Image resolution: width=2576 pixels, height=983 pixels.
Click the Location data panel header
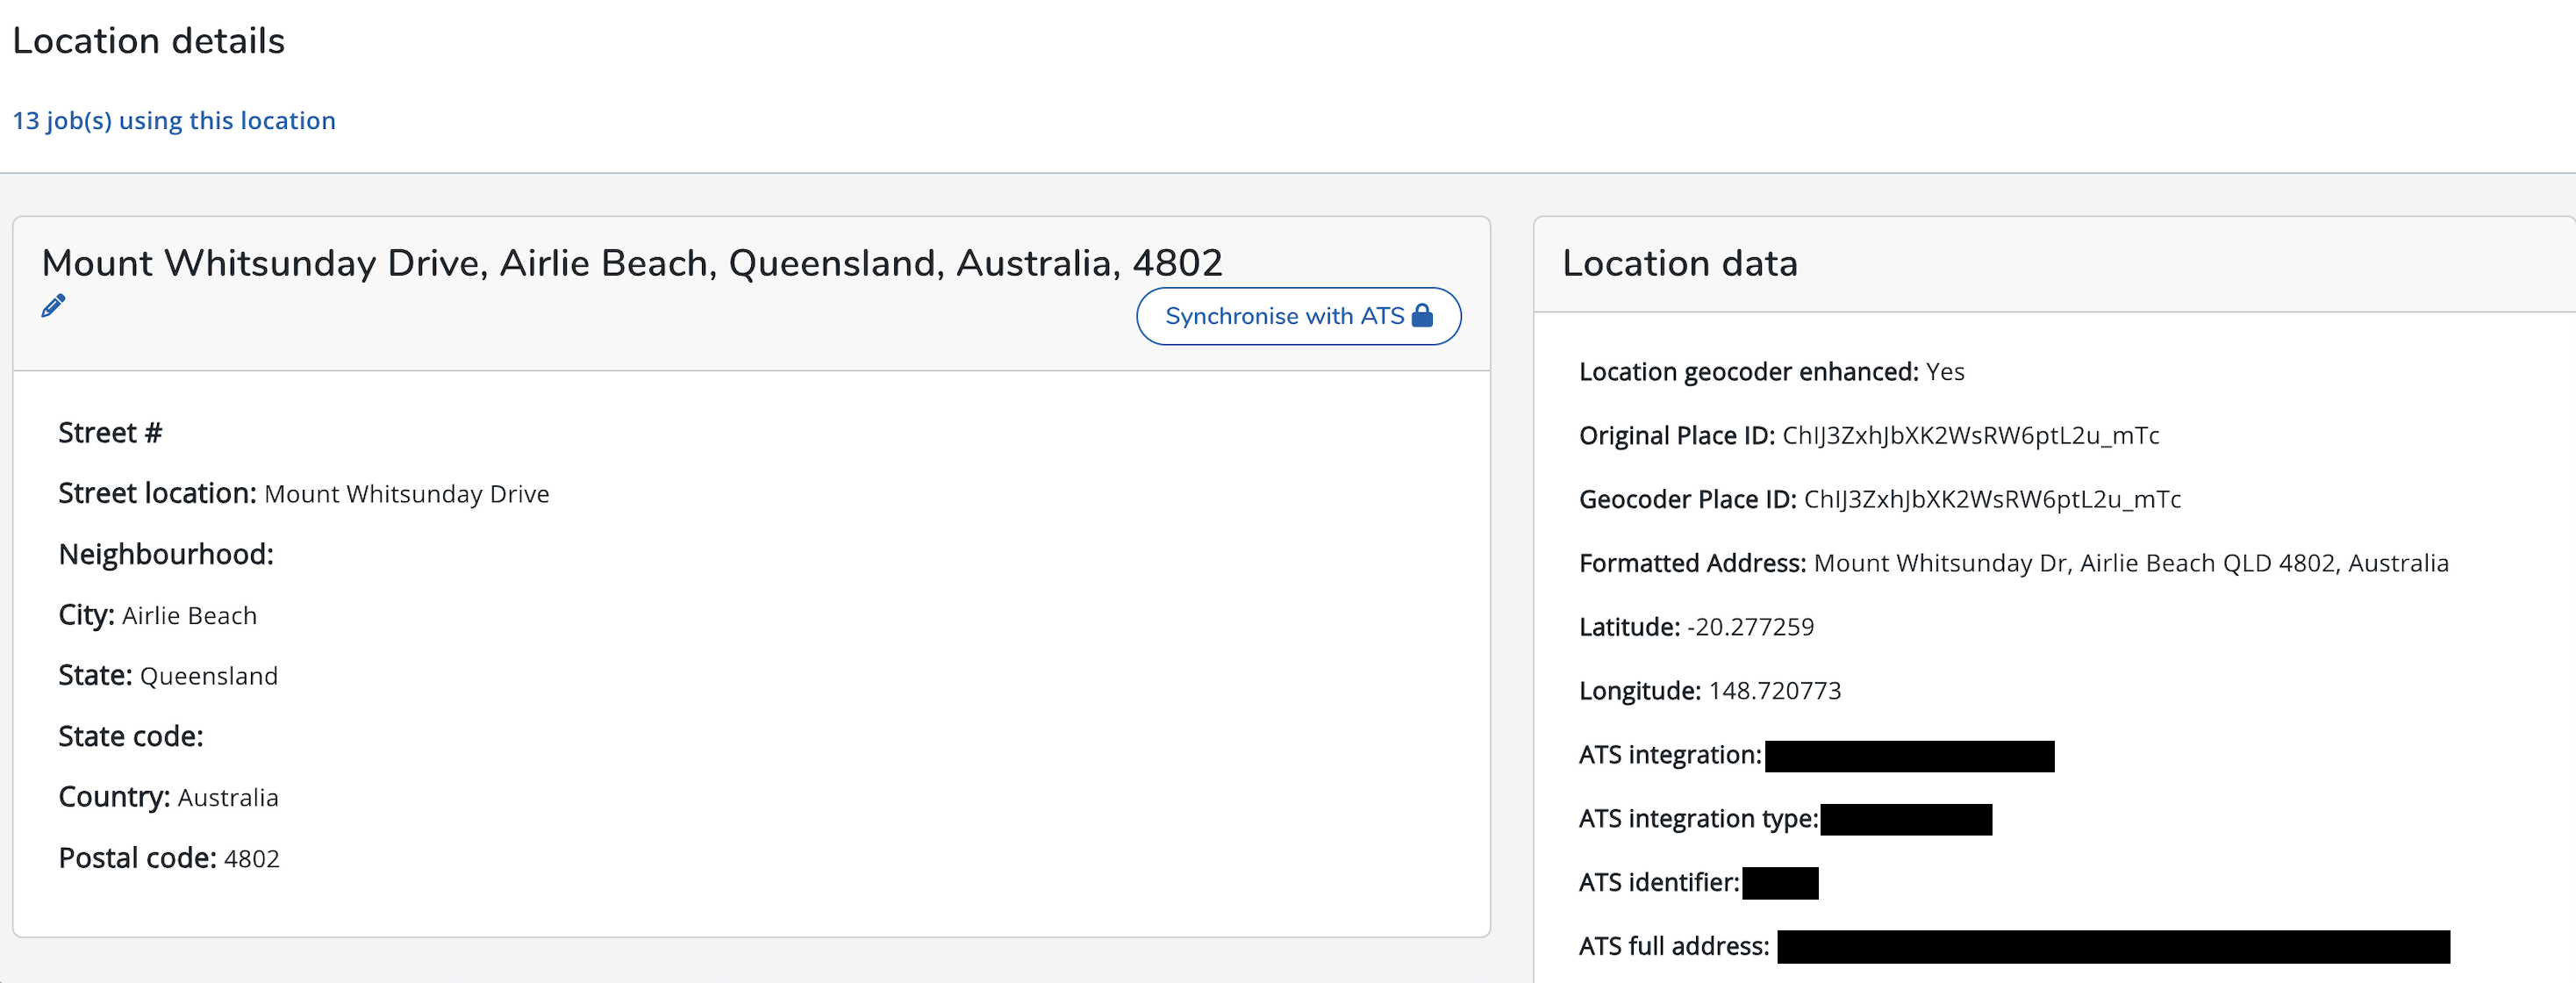click(1679, 264)
